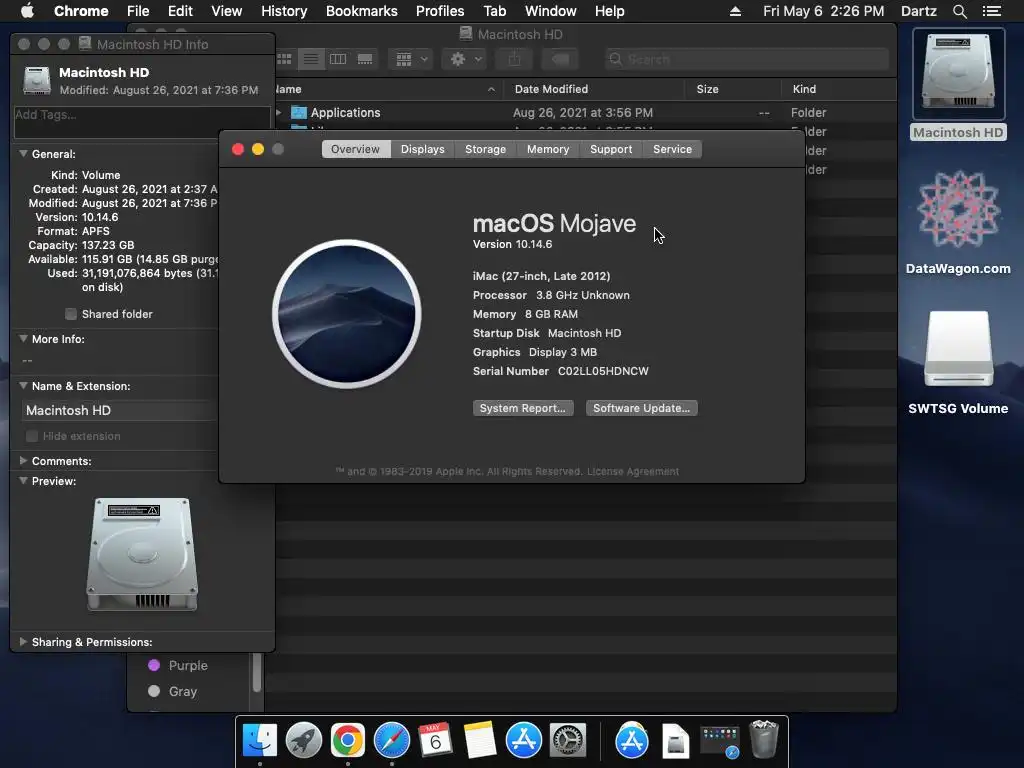Expand the Applications folder row
The width and height of the screenshot is (1024, 768).
pos(279,112)
